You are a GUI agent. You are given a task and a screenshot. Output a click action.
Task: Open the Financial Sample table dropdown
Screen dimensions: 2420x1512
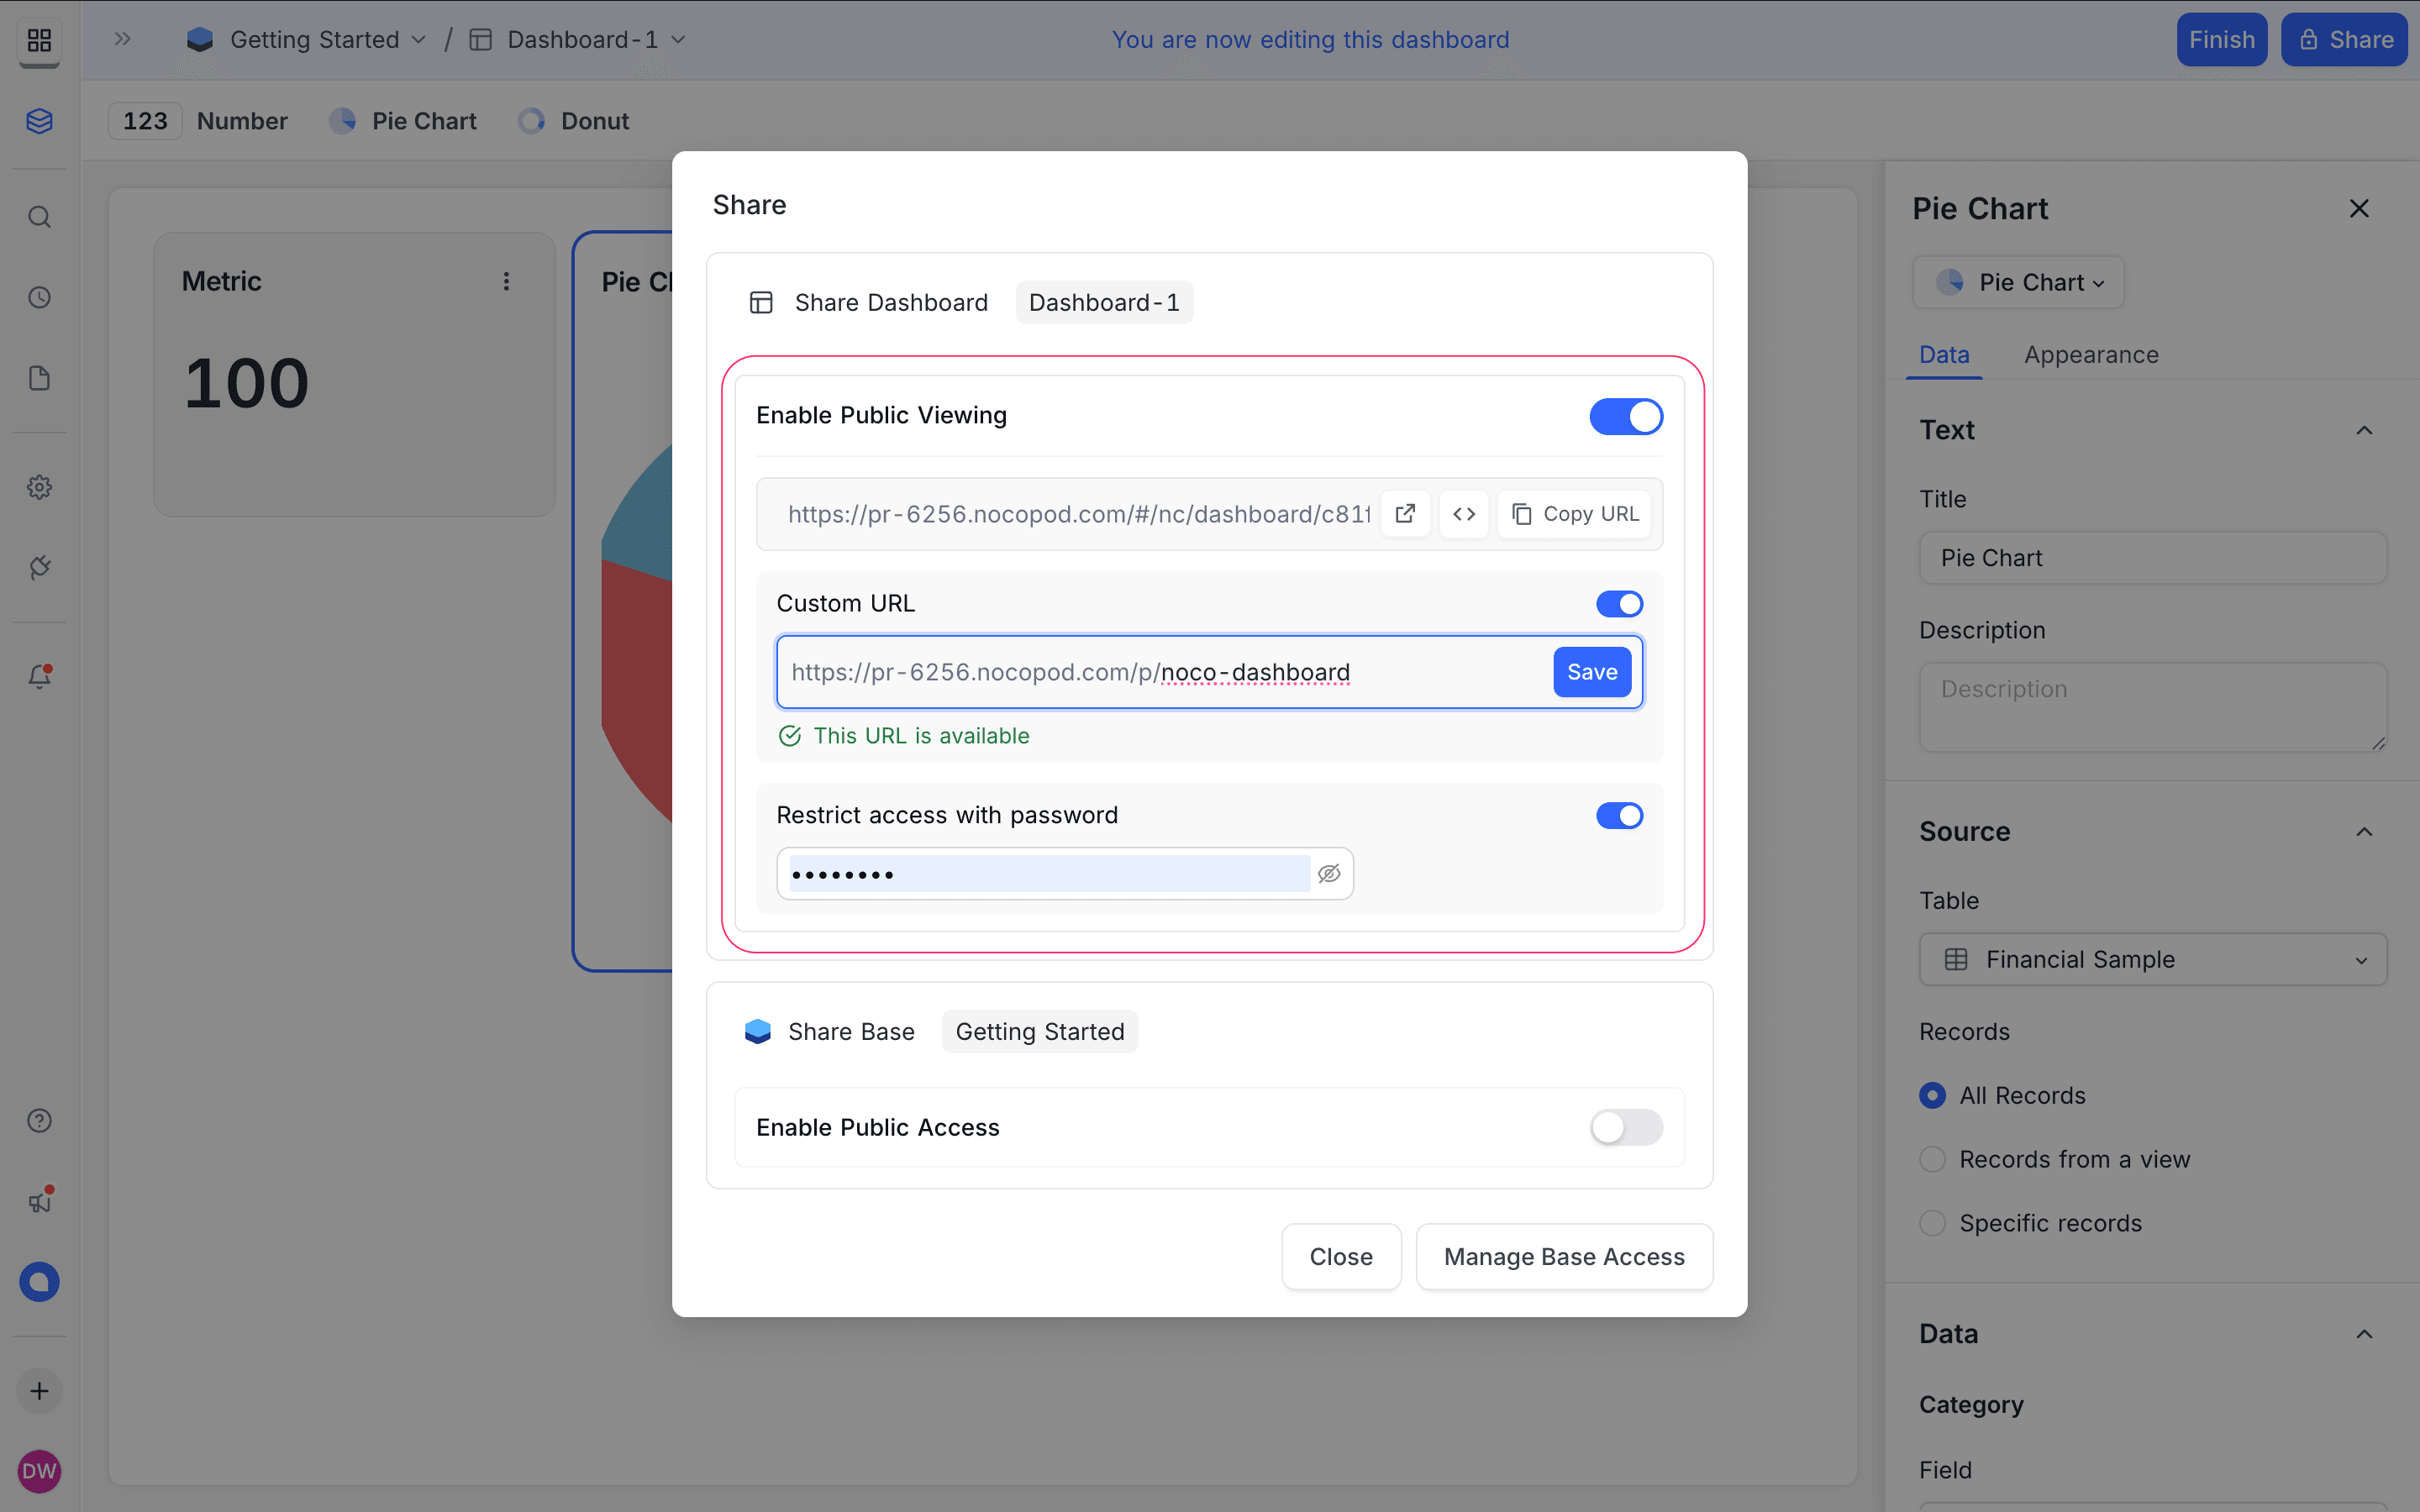(x=2151, y=959)
